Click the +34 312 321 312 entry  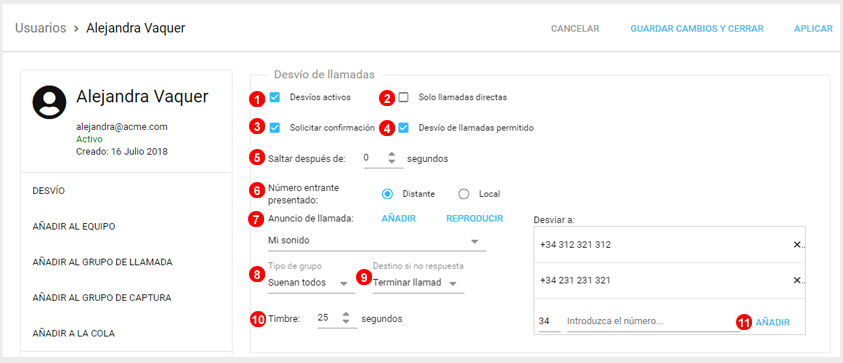(576, 245)
